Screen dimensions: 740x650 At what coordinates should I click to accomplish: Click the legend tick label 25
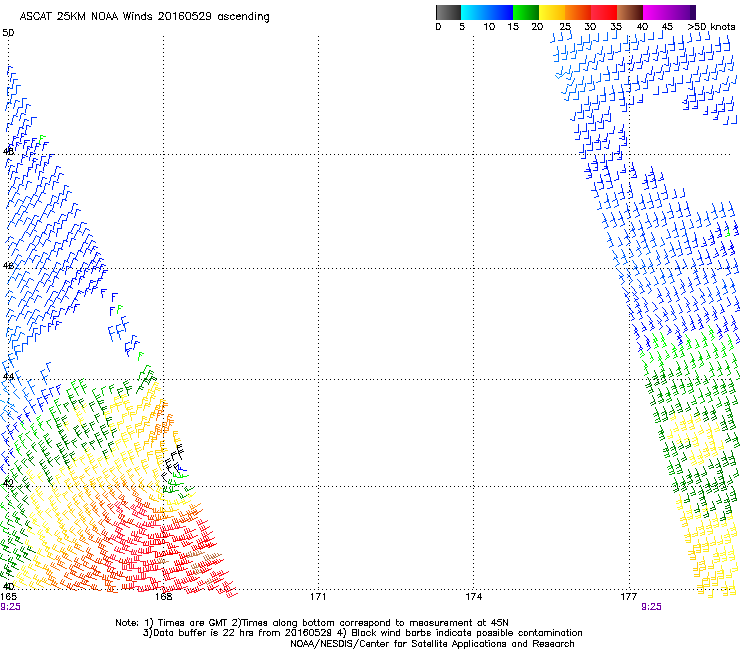(565, 26)
